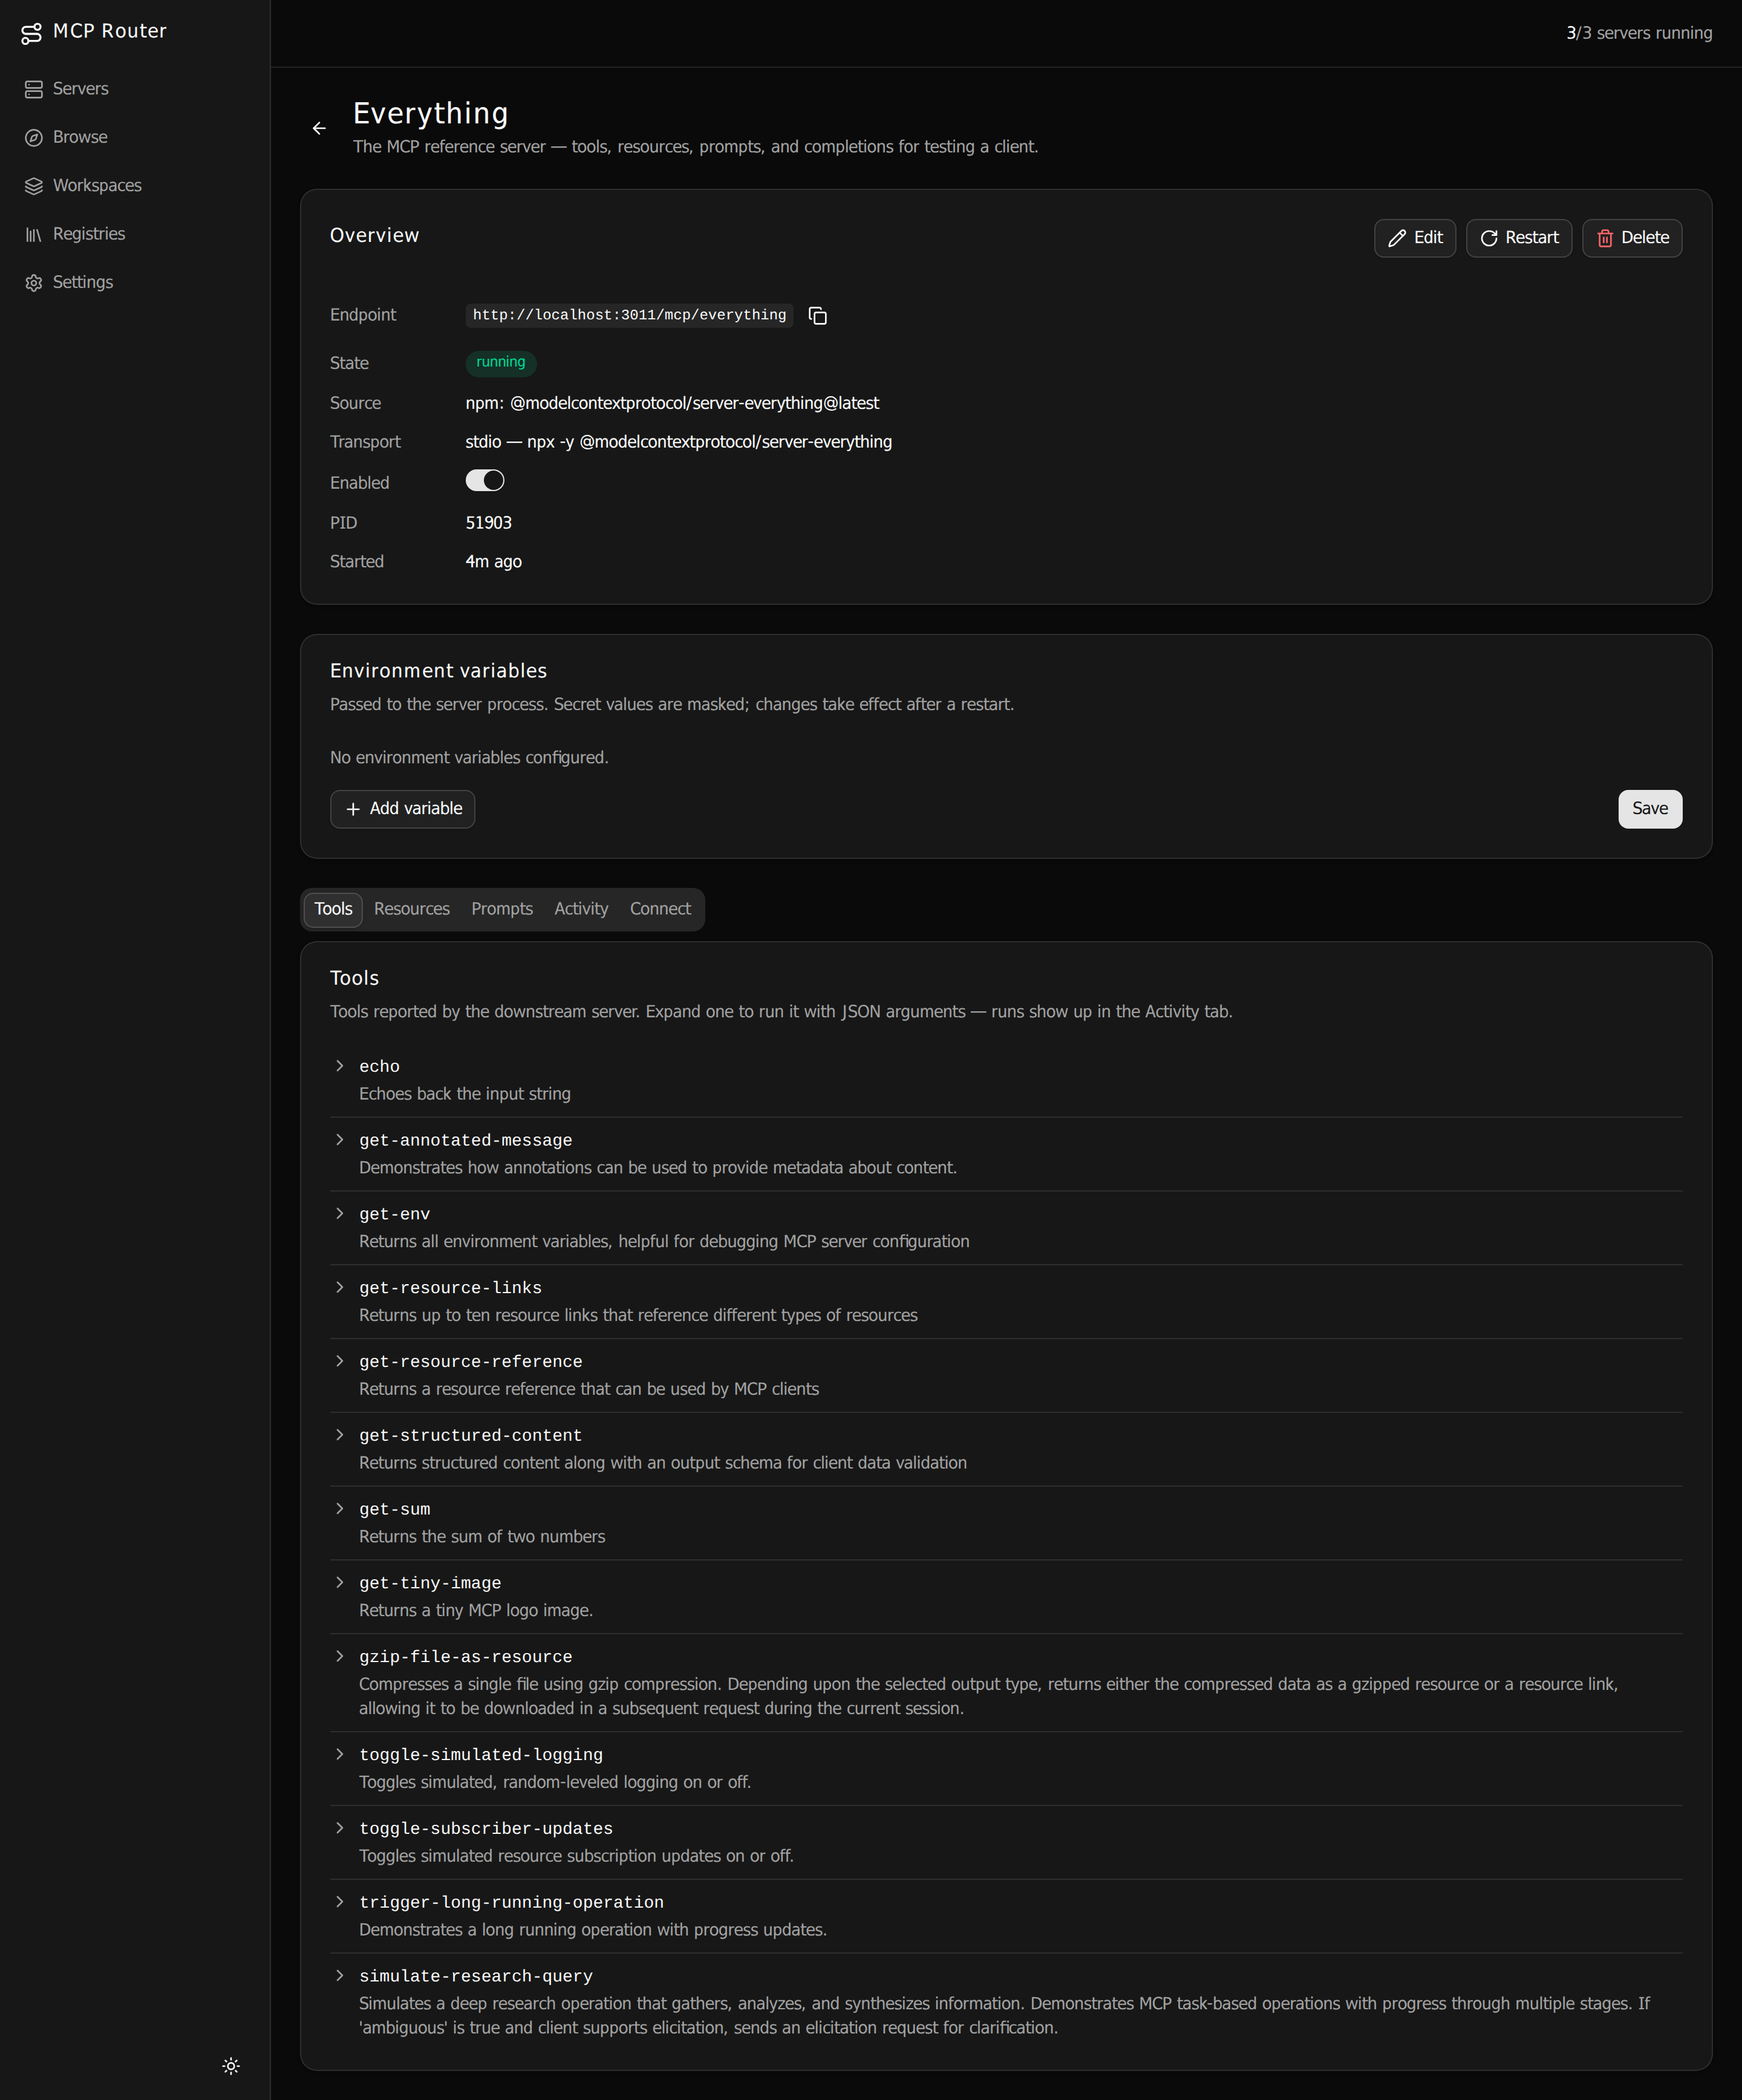Select the Tools tab
The width and height of the screenshot is (1742, 2100).
(x=333, y=909)
